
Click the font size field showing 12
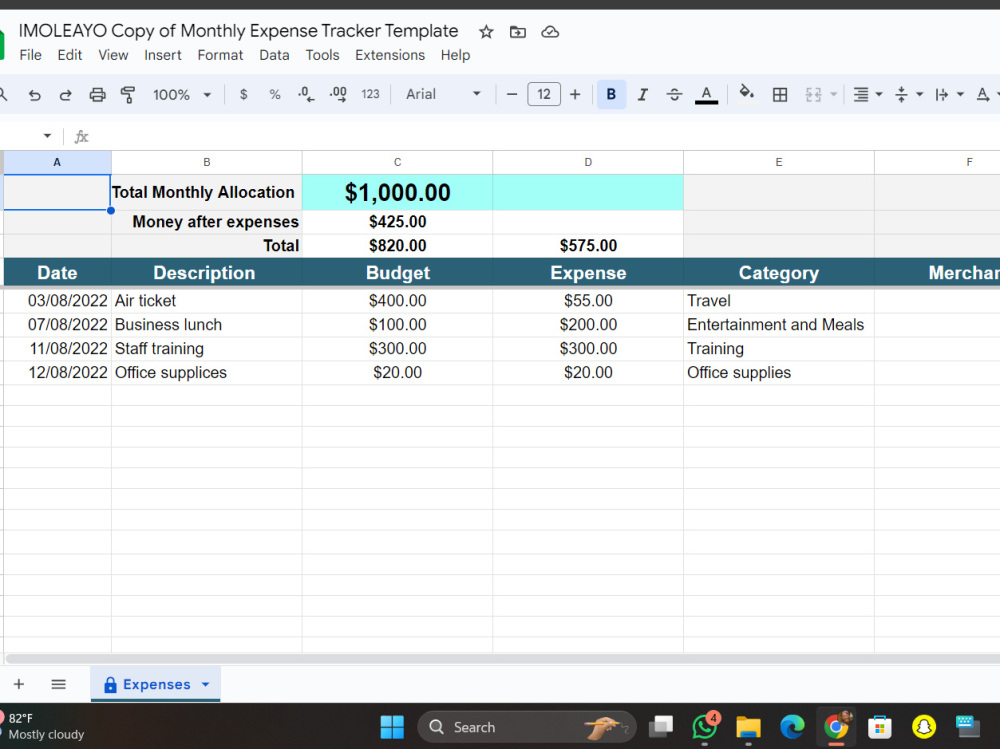coord(544,94)
